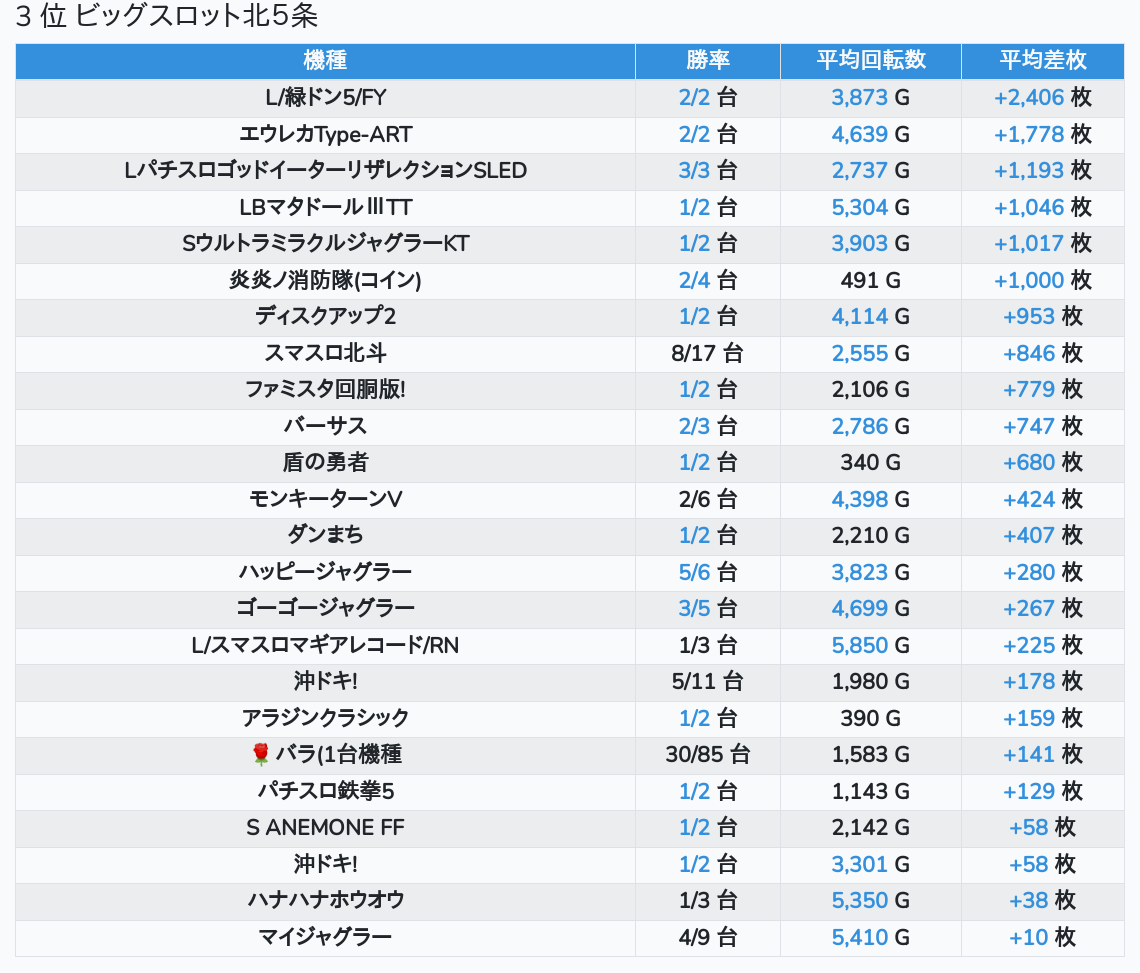Select machine name ゴーゴージャグラー
The height and width of the screenshot is (973, 1140).
[x=325, y=609]
